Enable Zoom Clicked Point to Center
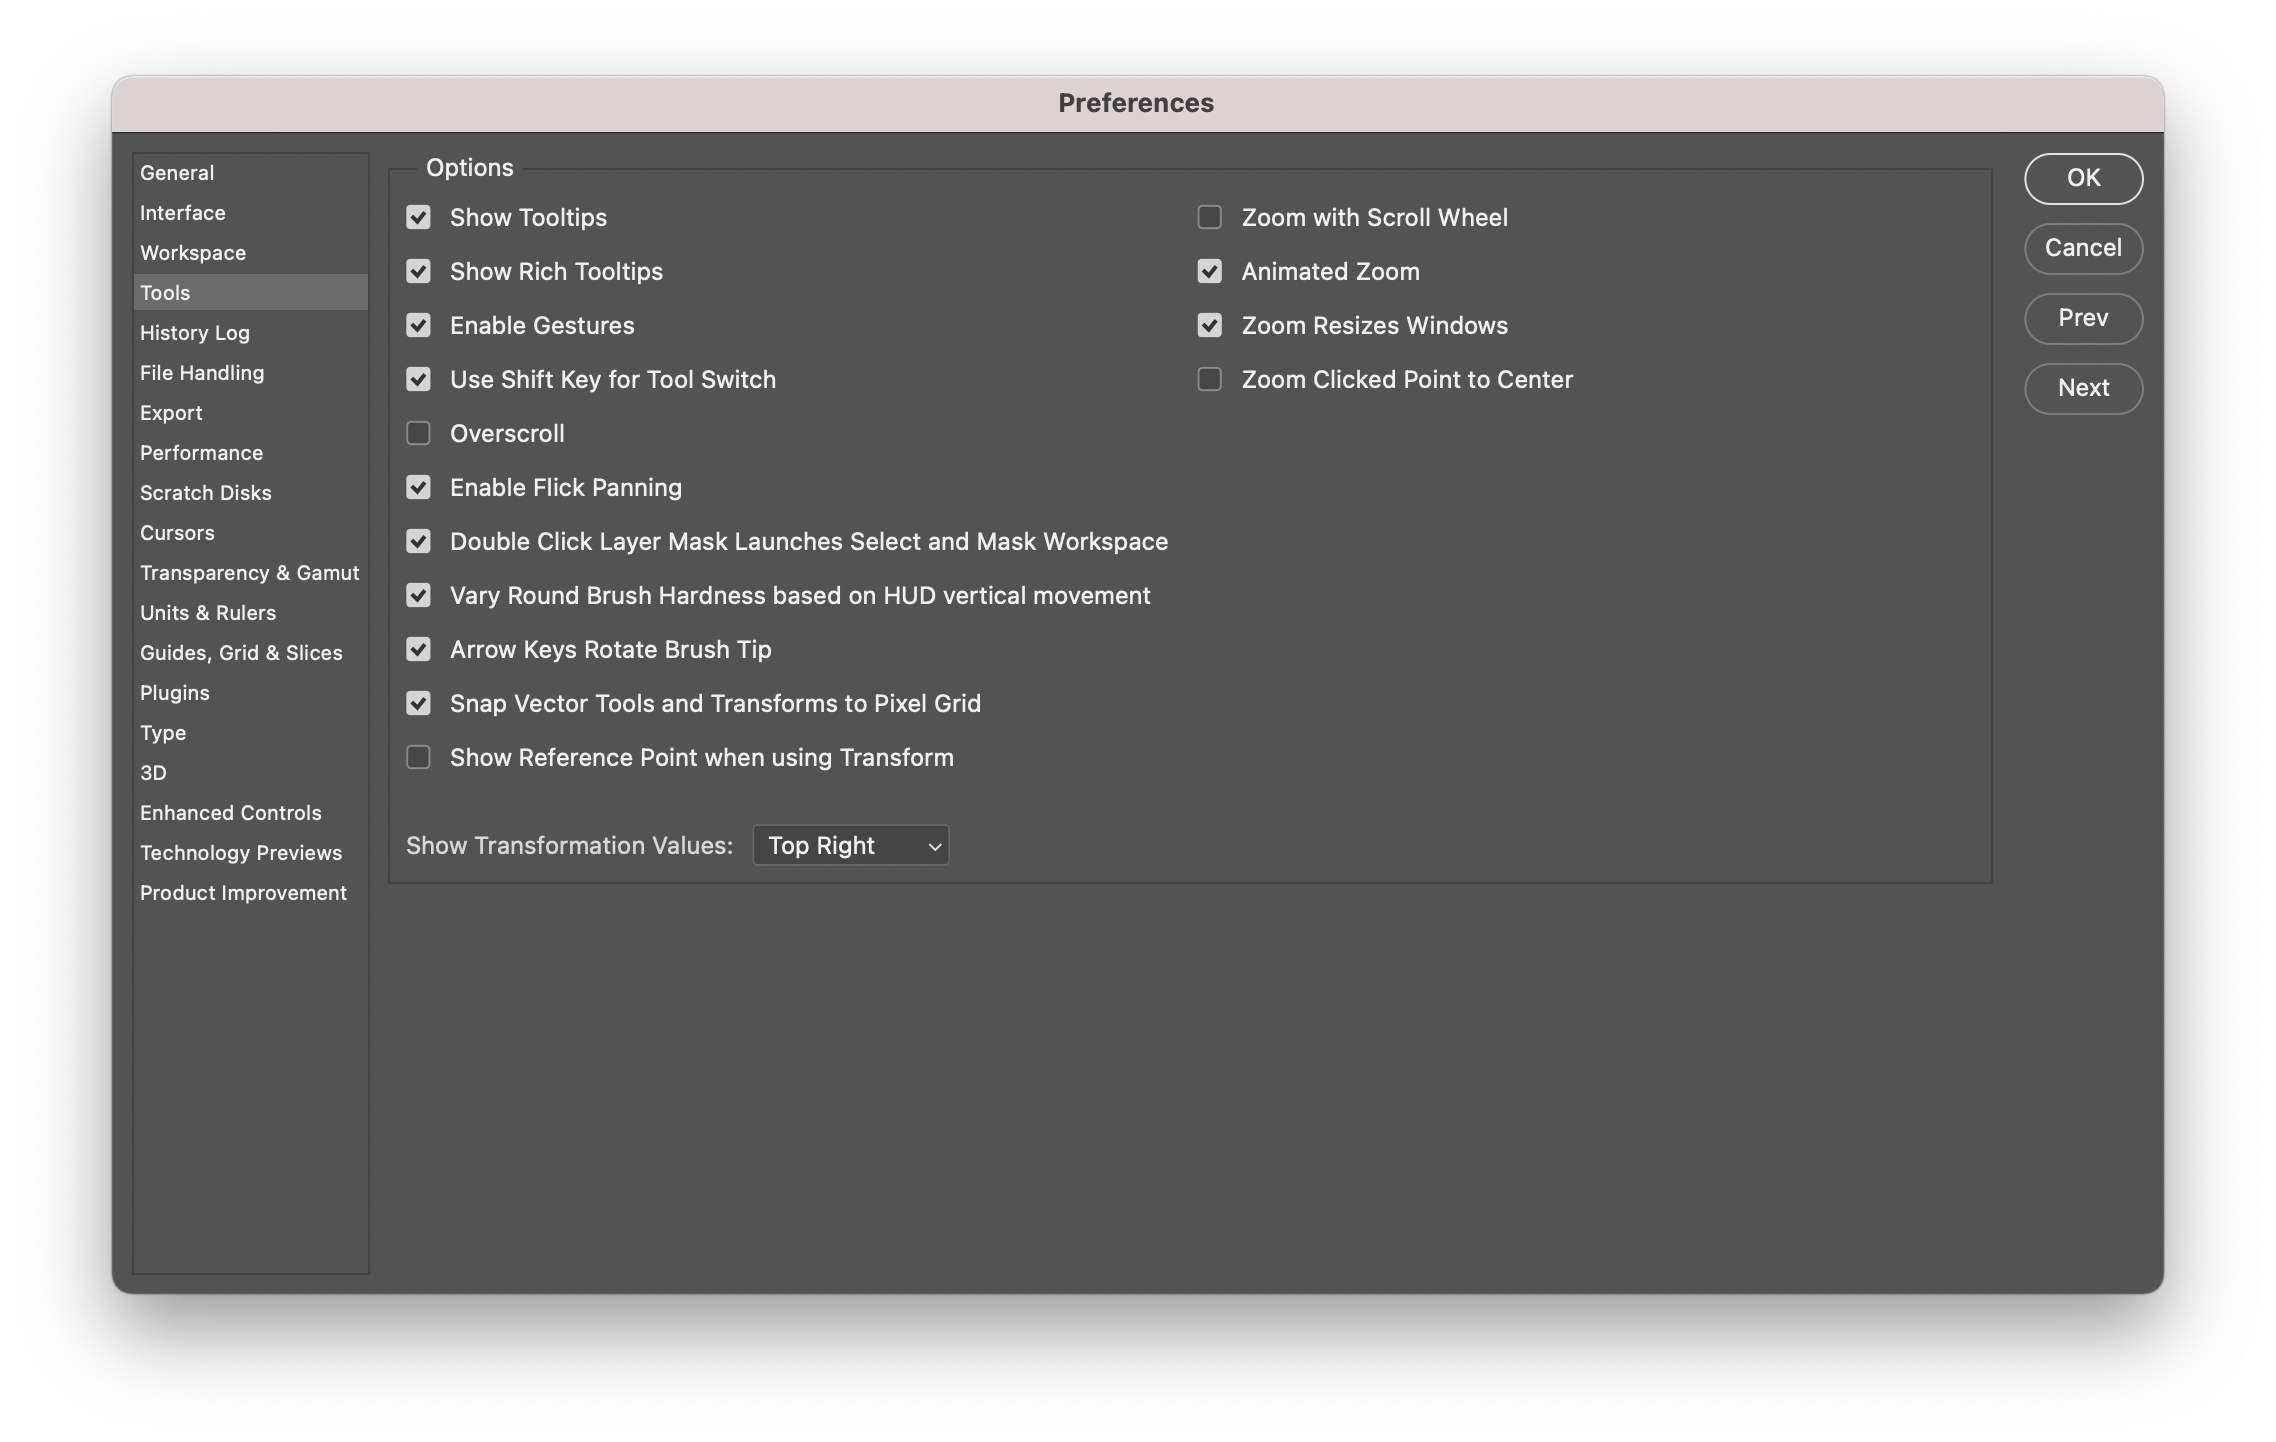This screenshot has width=2276, height=1442. coord(1210,380)
